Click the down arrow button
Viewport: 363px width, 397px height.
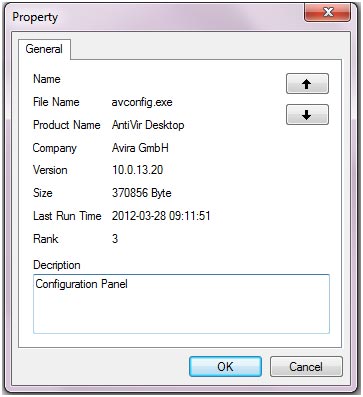pyautogui.click(x=307, y=115)
